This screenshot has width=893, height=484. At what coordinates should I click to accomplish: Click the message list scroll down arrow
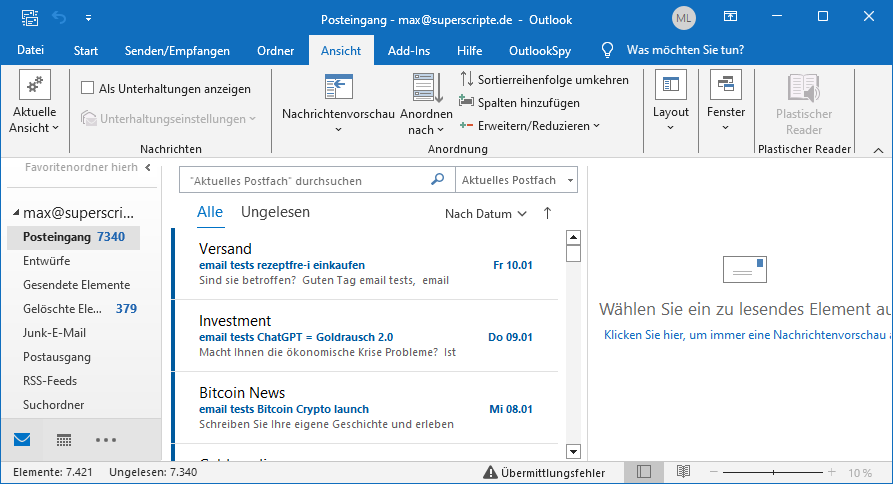point(574,452)
